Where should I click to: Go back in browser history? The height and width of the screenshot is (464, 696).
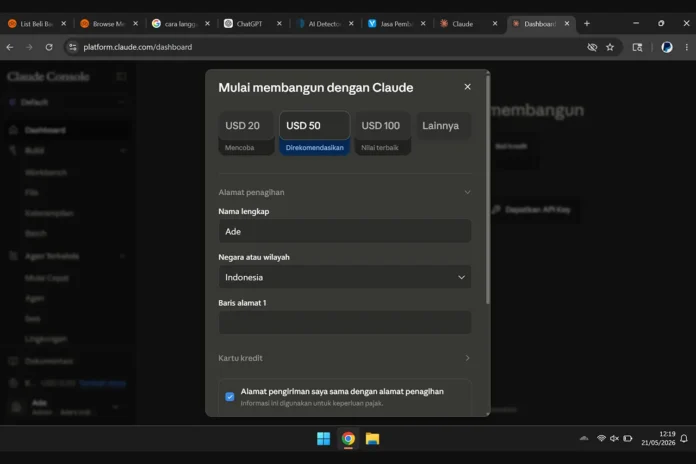coord(10,47)
